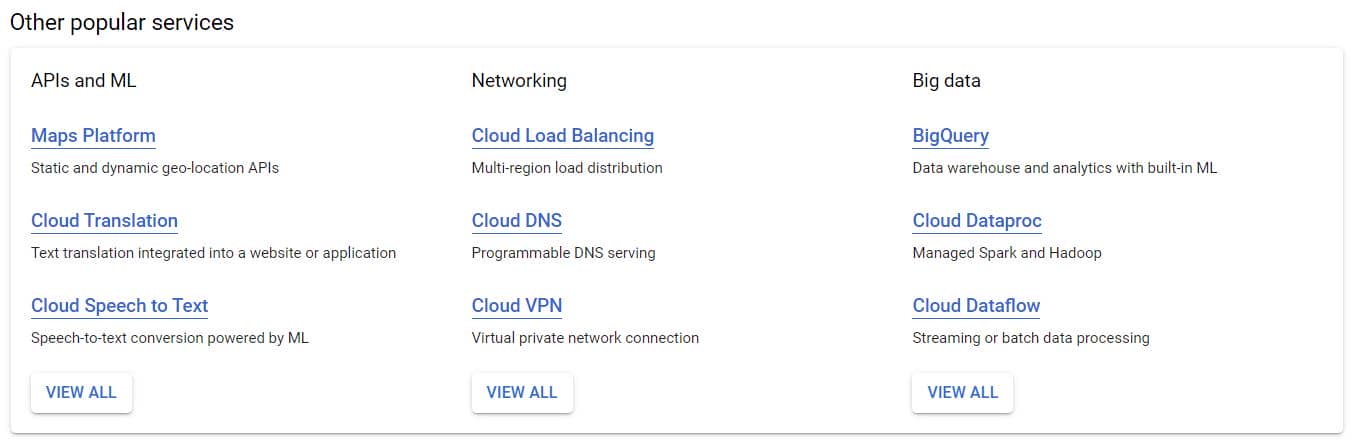Open the Cloud Translation link
This screenshot has width=1353, height=444.
click(104, 221)
